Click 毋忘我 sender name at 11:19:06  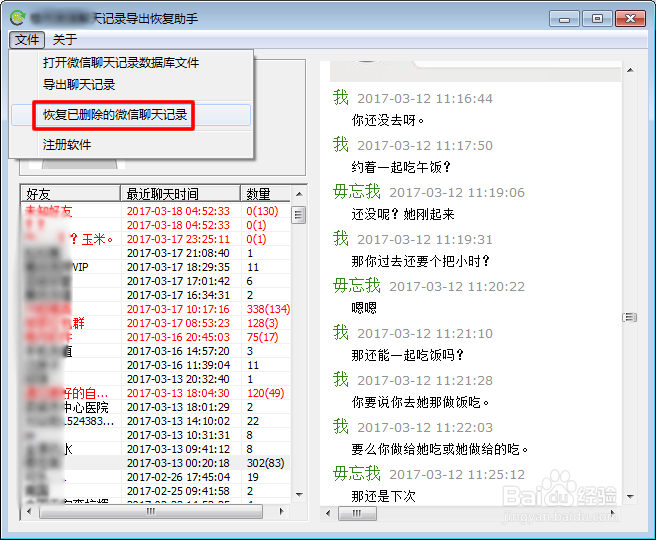(357, 192)
